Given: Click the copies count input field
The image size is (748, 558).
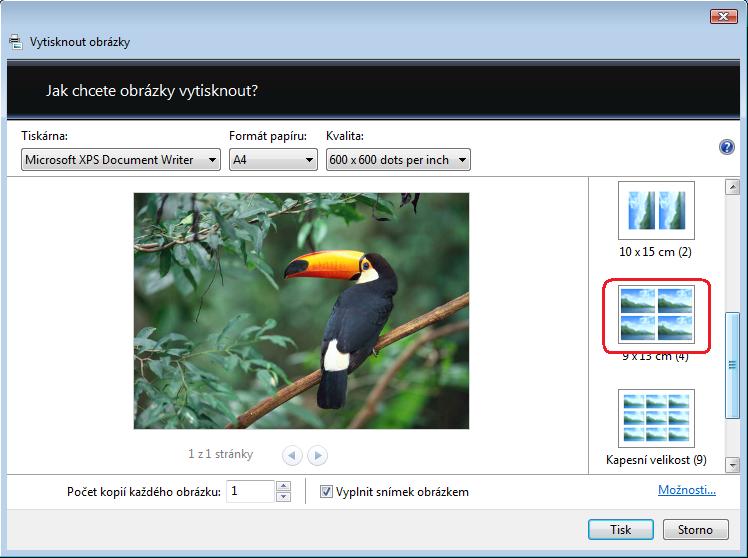Looking at the screenshot, I should [250, 491].
